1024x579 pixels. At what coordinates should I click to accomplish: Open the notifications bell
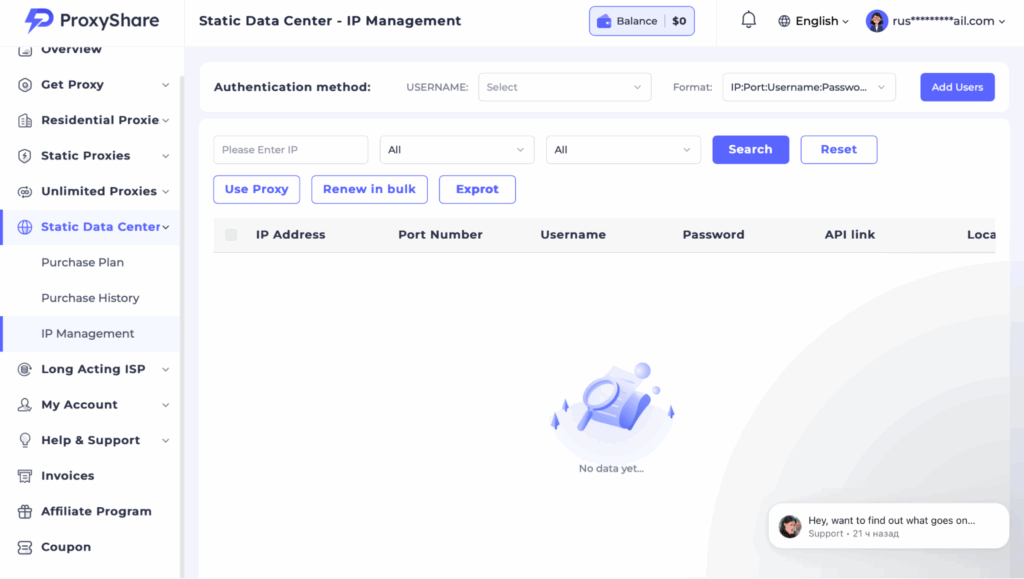748,20
